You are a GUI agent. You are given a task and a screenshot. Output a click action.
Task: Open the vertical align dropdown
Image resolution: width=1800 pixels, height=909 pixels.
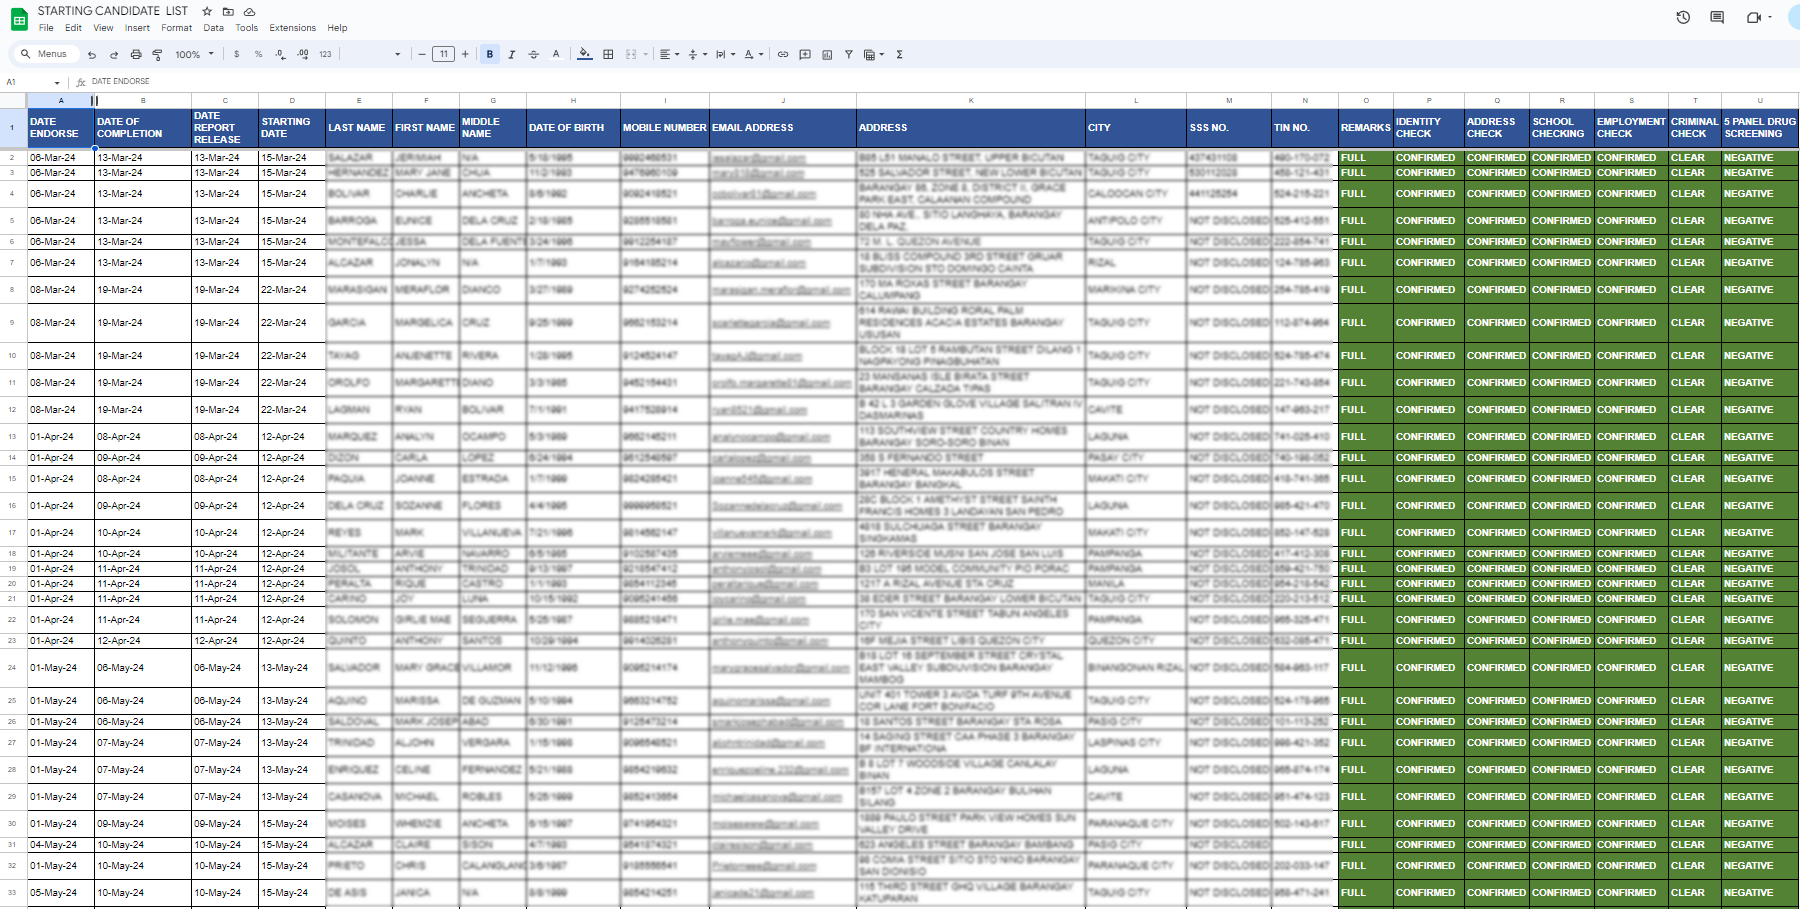697,55
